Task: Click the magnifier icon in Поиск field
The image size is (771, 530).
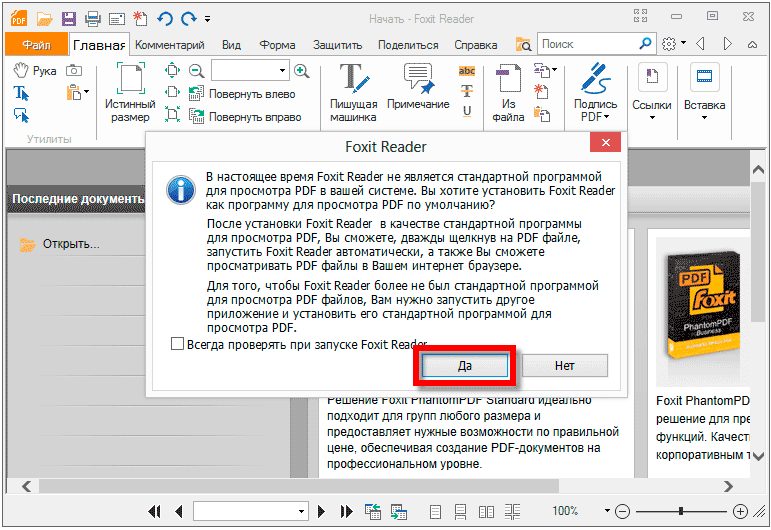Action: [645, 44]
